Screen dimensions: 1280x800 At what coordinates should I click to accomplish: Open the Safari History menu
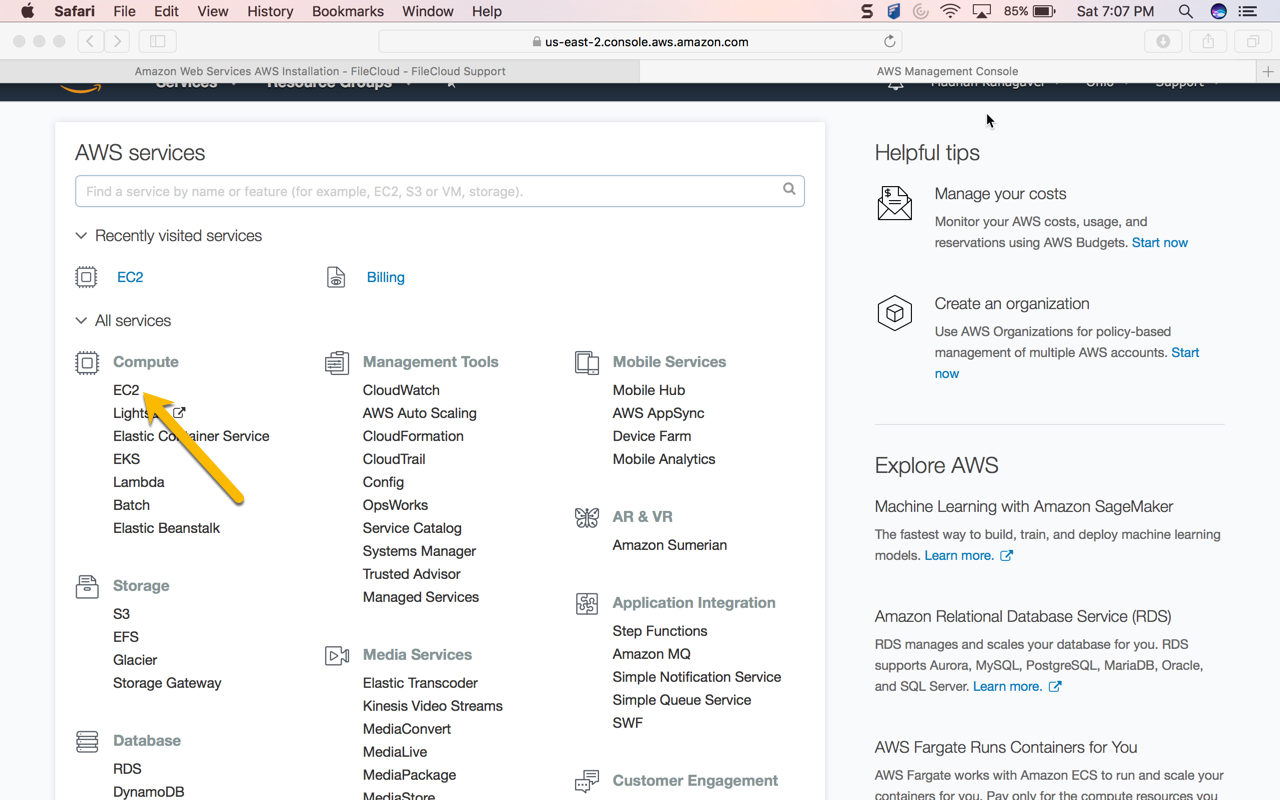269,11
